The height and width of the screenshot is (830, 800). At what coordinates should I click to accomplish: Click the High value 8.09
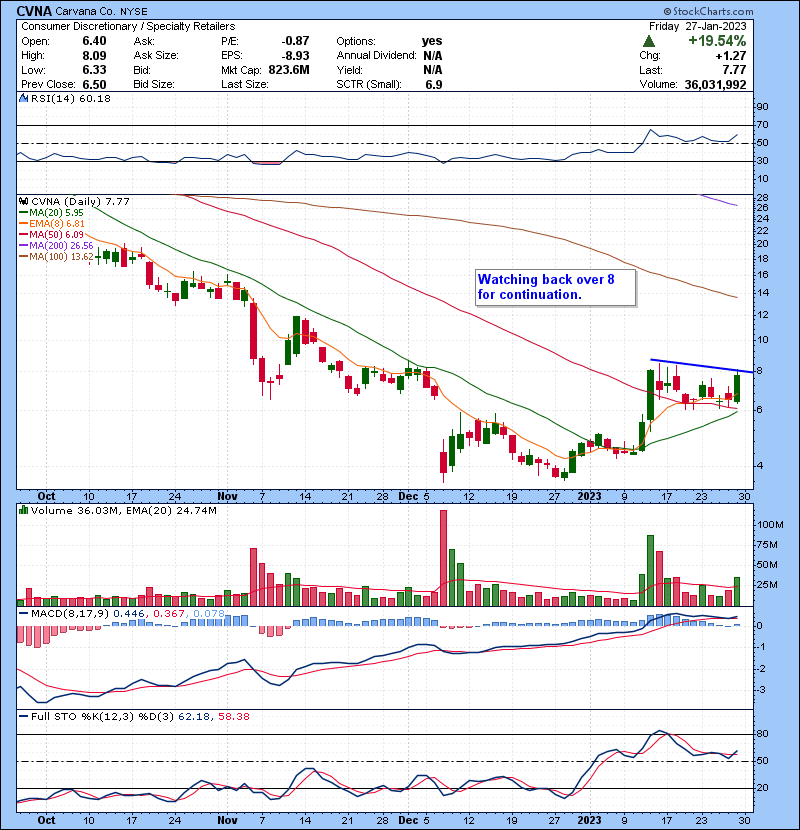click(94, 56)
